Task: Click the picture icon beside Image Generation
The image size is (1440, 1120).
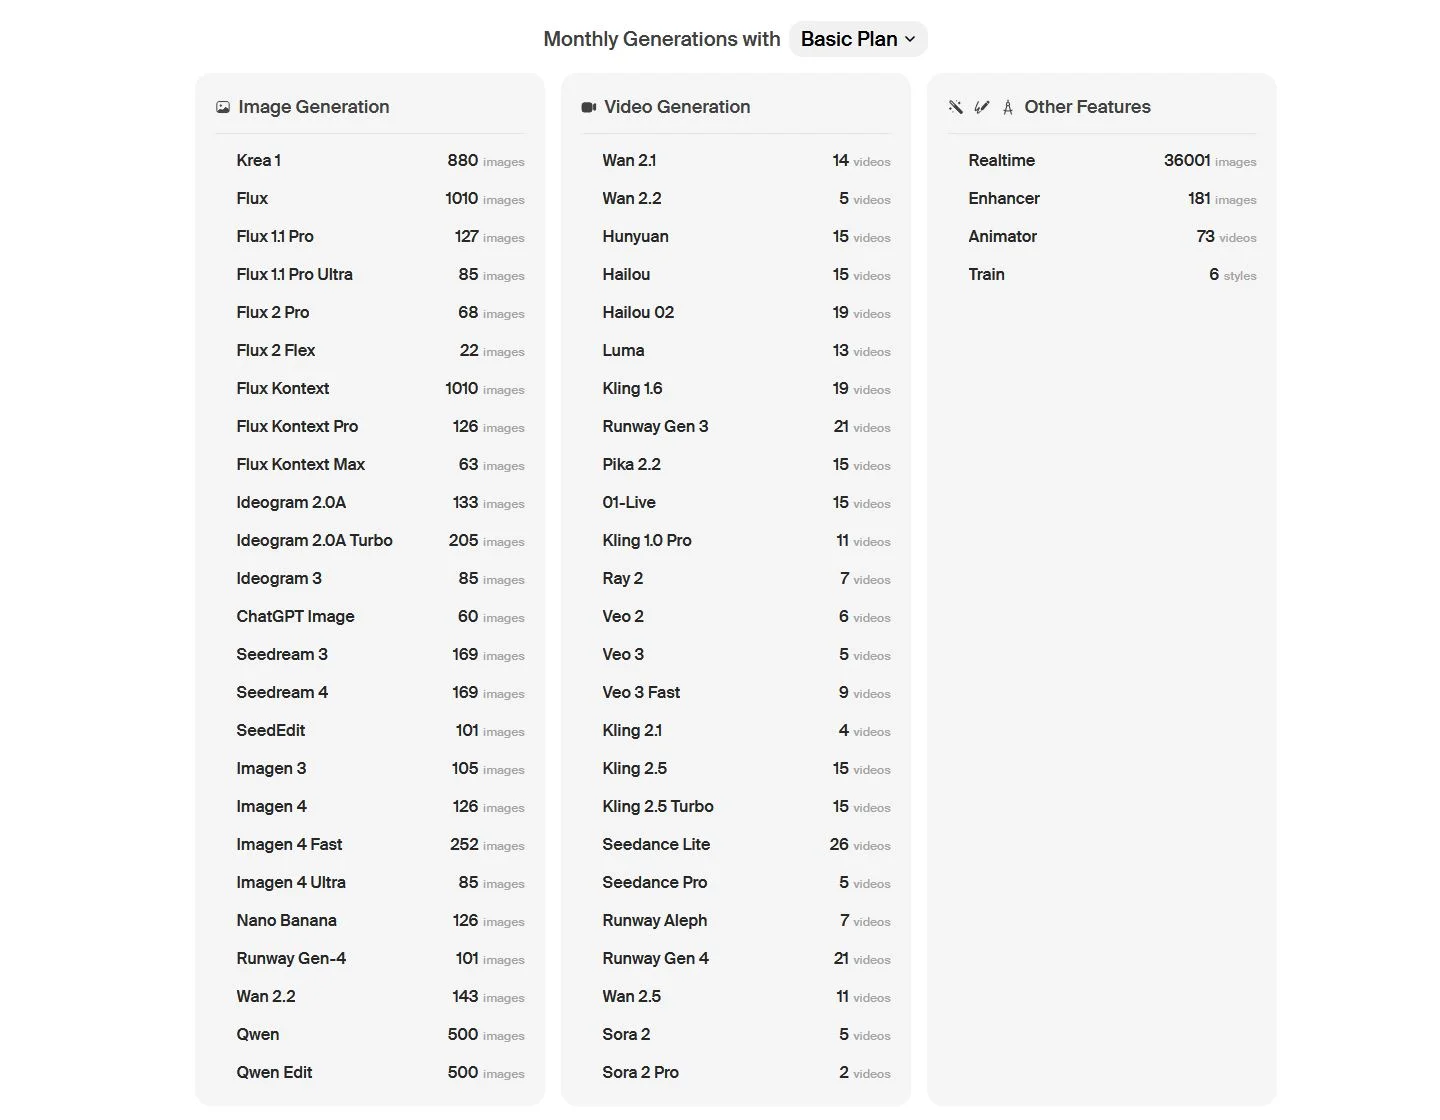Action: (x=223, y=107)
